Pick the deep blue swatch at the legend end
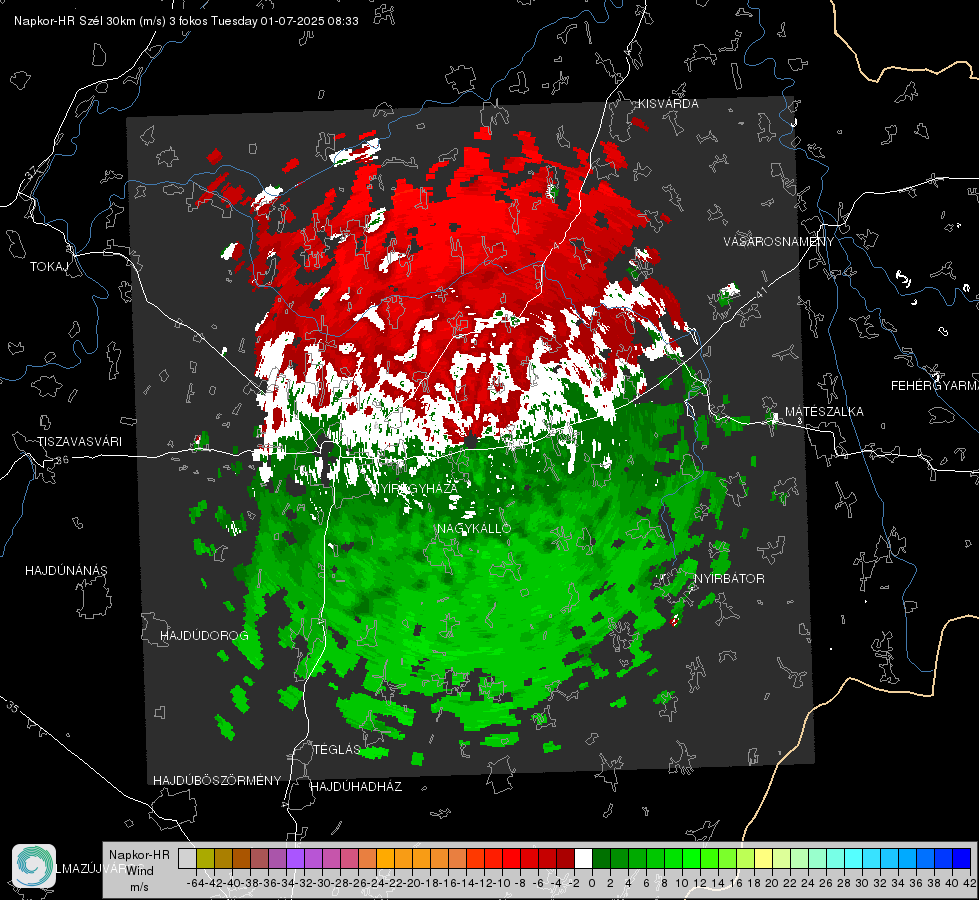The height and width of the screenshot is (900, 979). click(962, 858)
